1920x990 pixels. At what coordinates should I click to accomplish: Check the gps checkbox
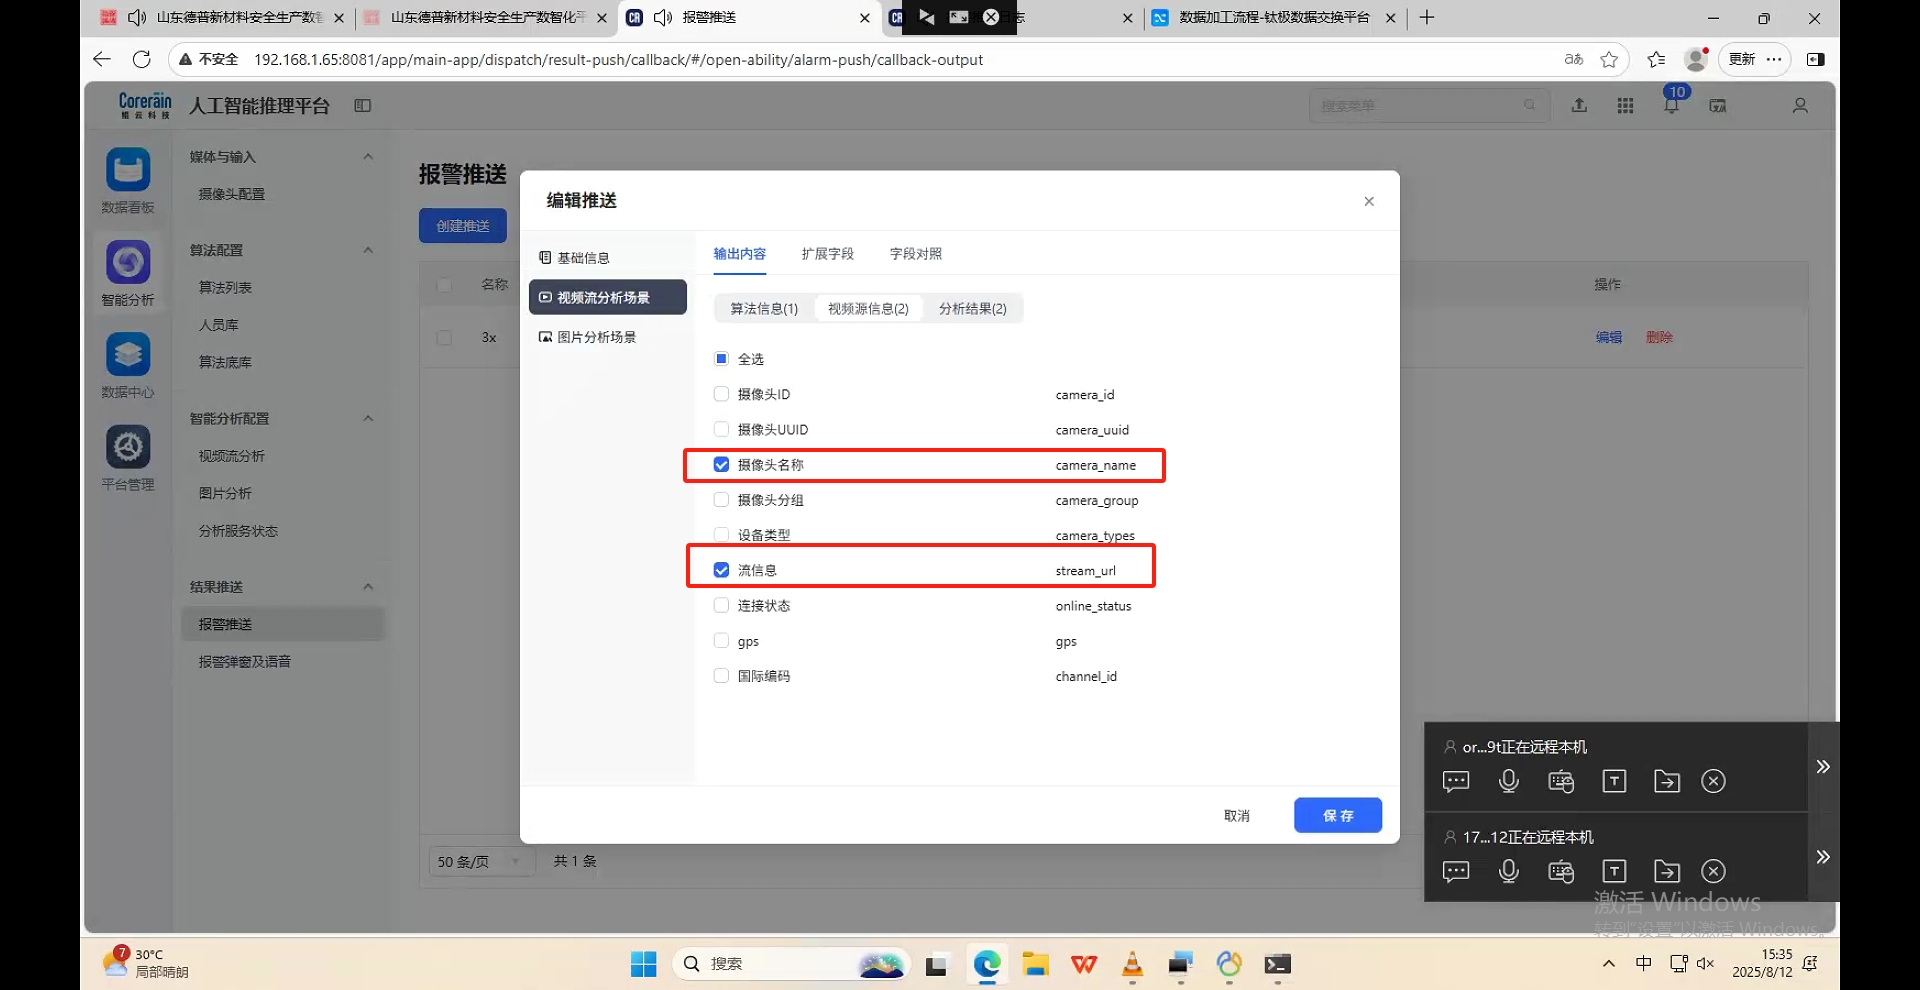tap(721, 641)
